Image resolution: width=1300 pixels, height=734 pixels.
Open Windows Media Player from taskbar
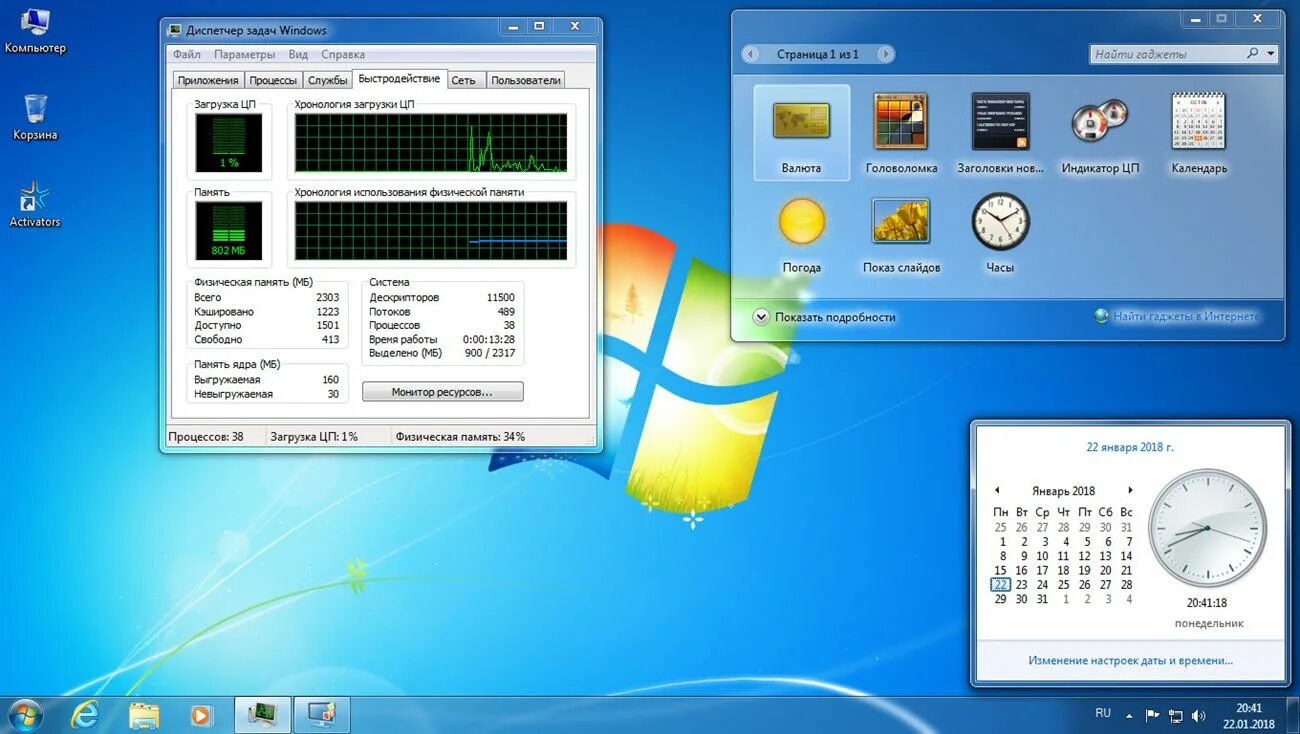(x=201, y=714)
